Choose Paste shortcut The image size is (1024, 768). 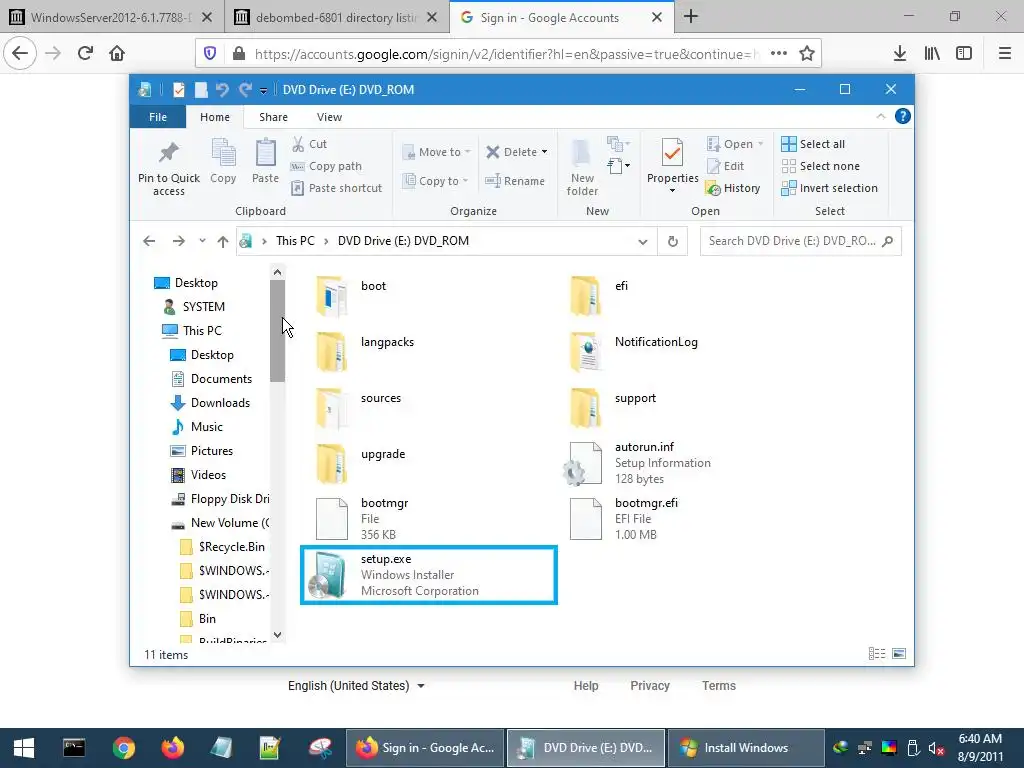(x=336, y=188)
